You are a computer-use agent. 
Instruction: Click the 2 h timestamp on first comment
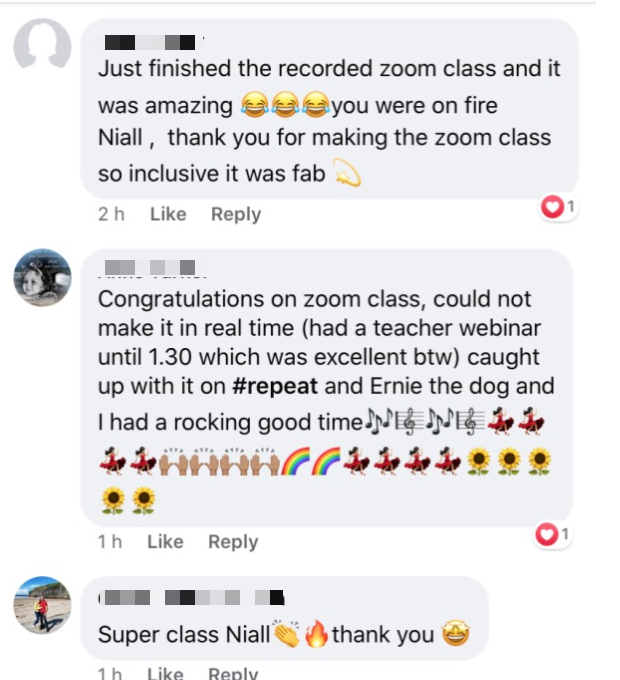click(111, 214)
